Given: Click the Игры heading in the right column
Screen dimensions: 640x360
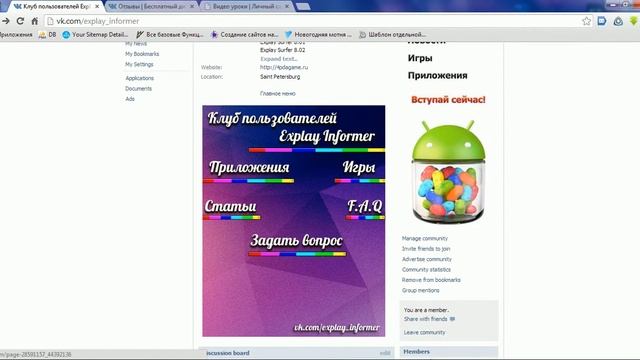Looking at the screenshot, I should pyautogui.click(x=420, y=58).
